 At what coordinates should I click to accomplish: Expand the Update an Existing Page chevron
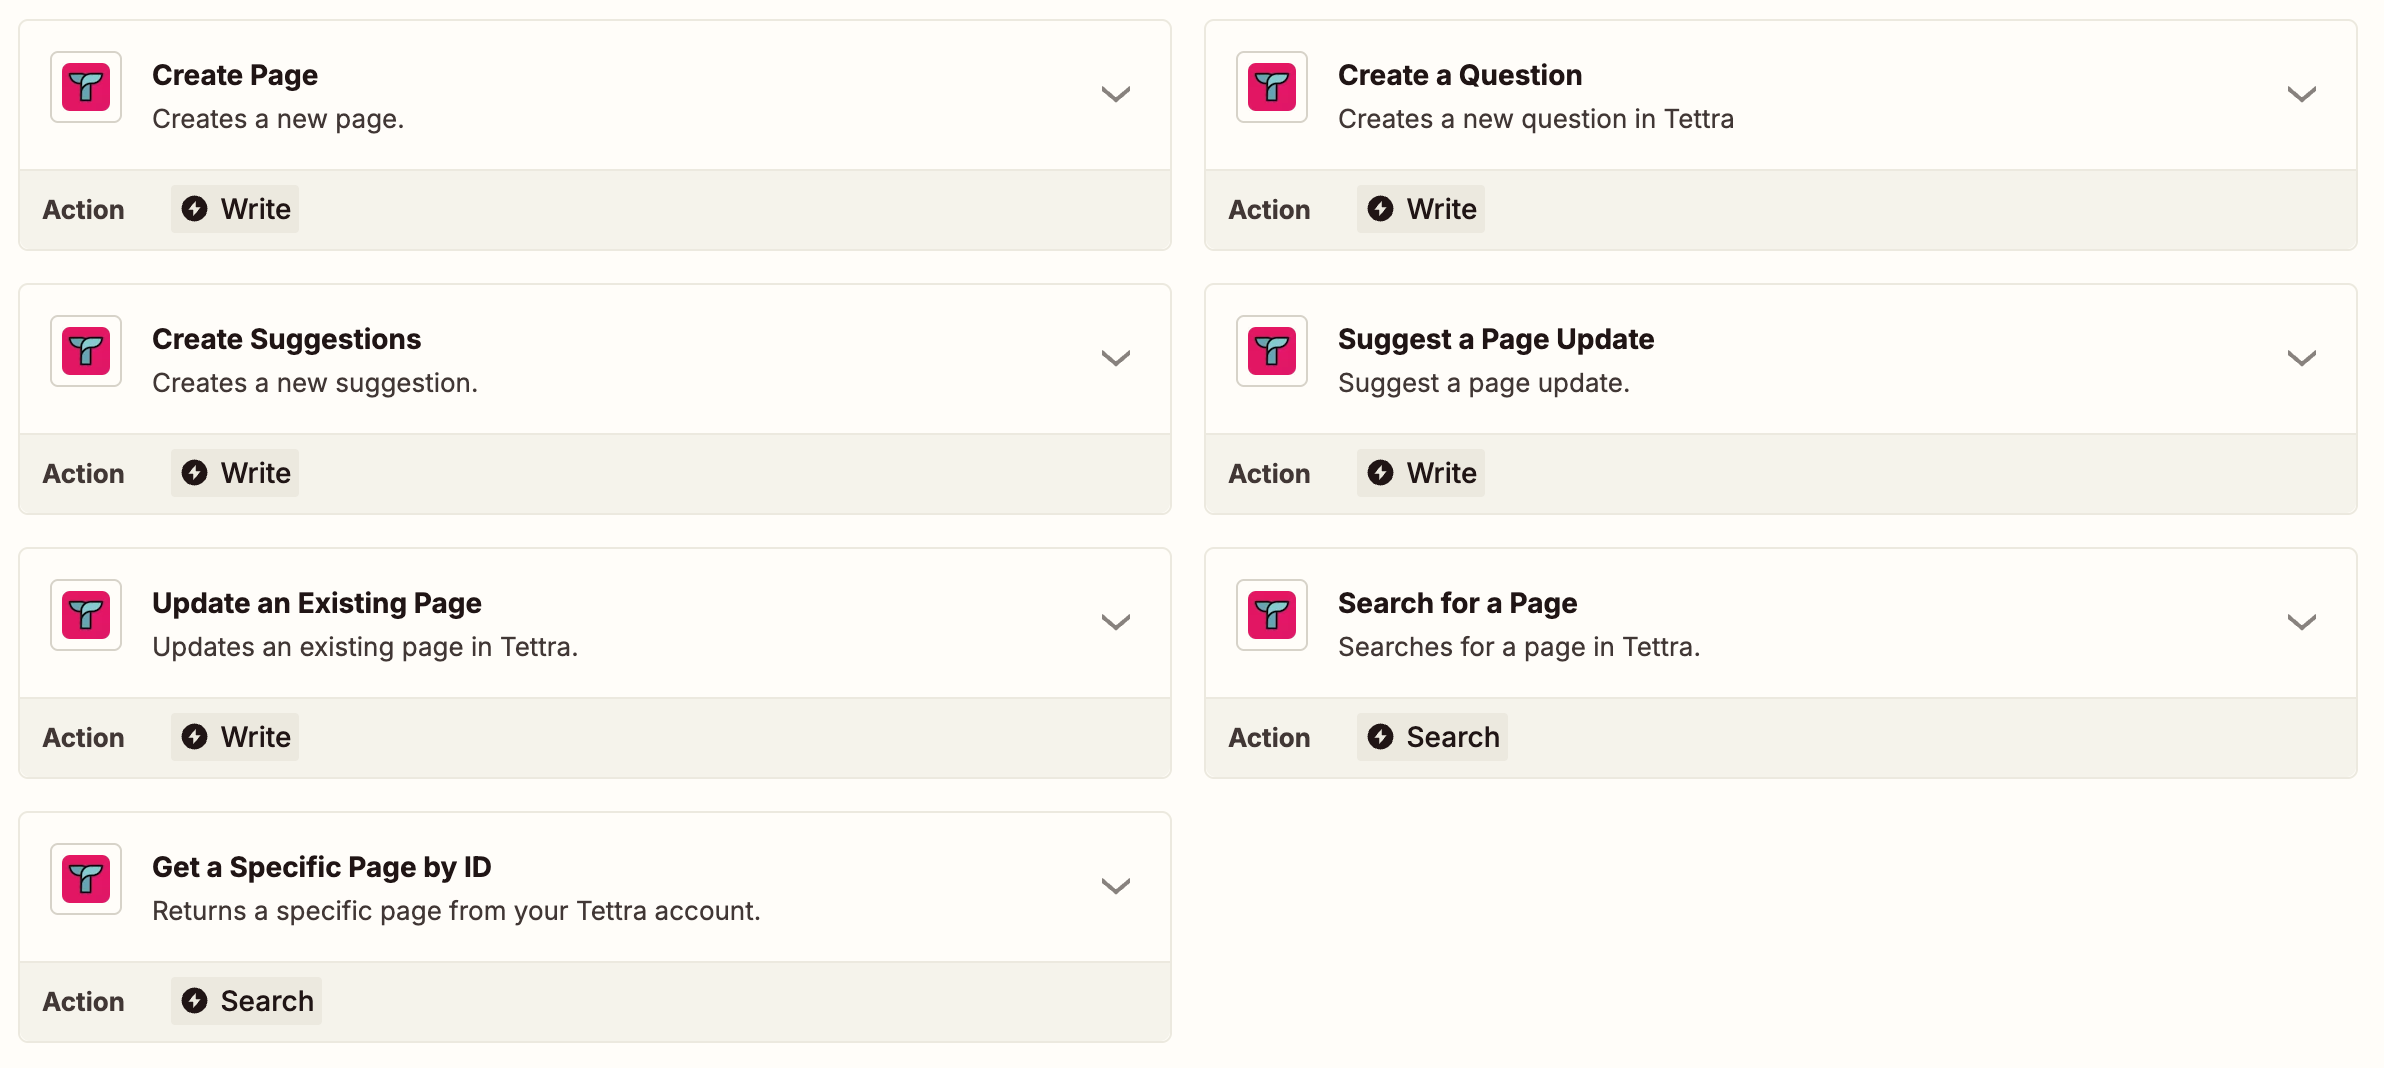1116,622
